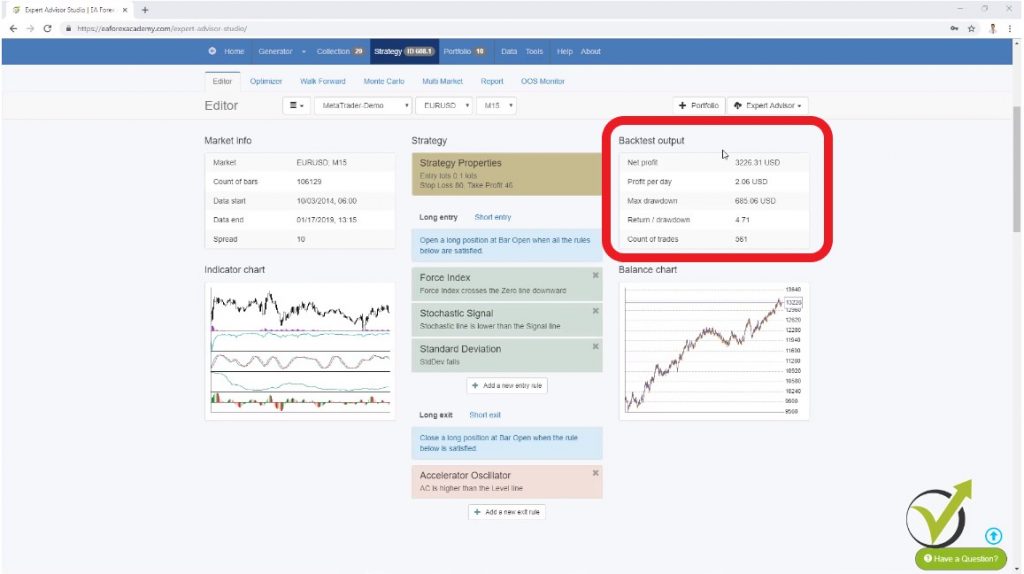Go back with browser back arrow
Screen dimensions: 1024x574
pos(13,29)
